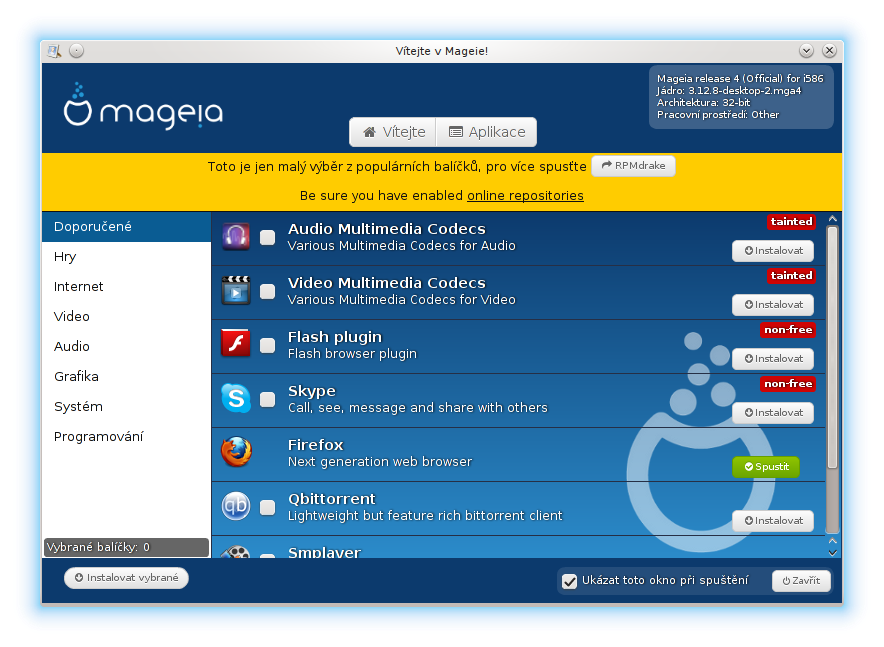Click the Skype logo icon
This screenshot has width=884, height=647.
click(x=236, y=398)
